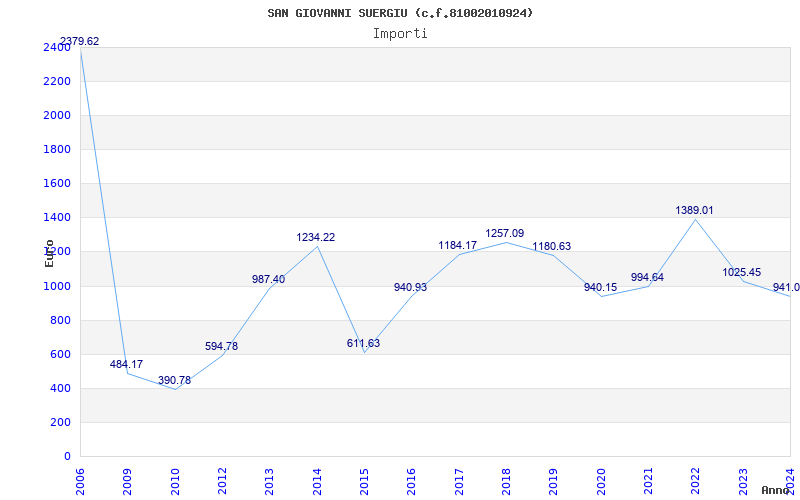Select y-axis tick 2000

click(55, 116)
